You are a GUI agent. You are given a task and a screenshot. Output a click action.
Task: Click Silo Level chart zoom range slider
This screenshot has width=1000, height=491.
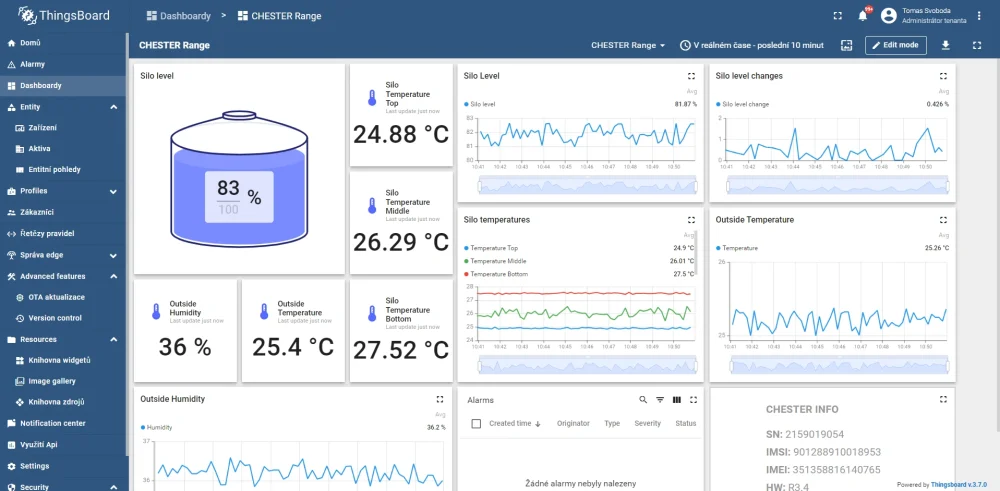[x=587, y=186]
